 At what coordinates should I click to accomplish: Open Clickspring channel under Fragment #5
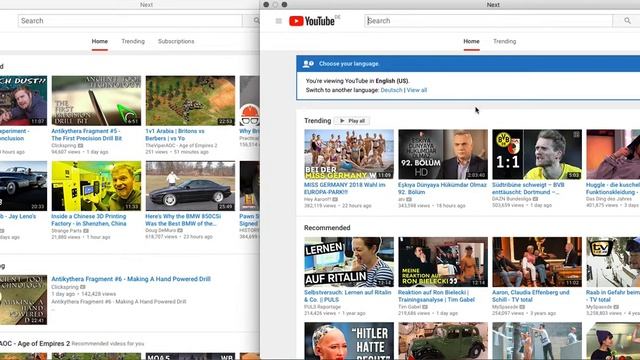coord(64,145)
